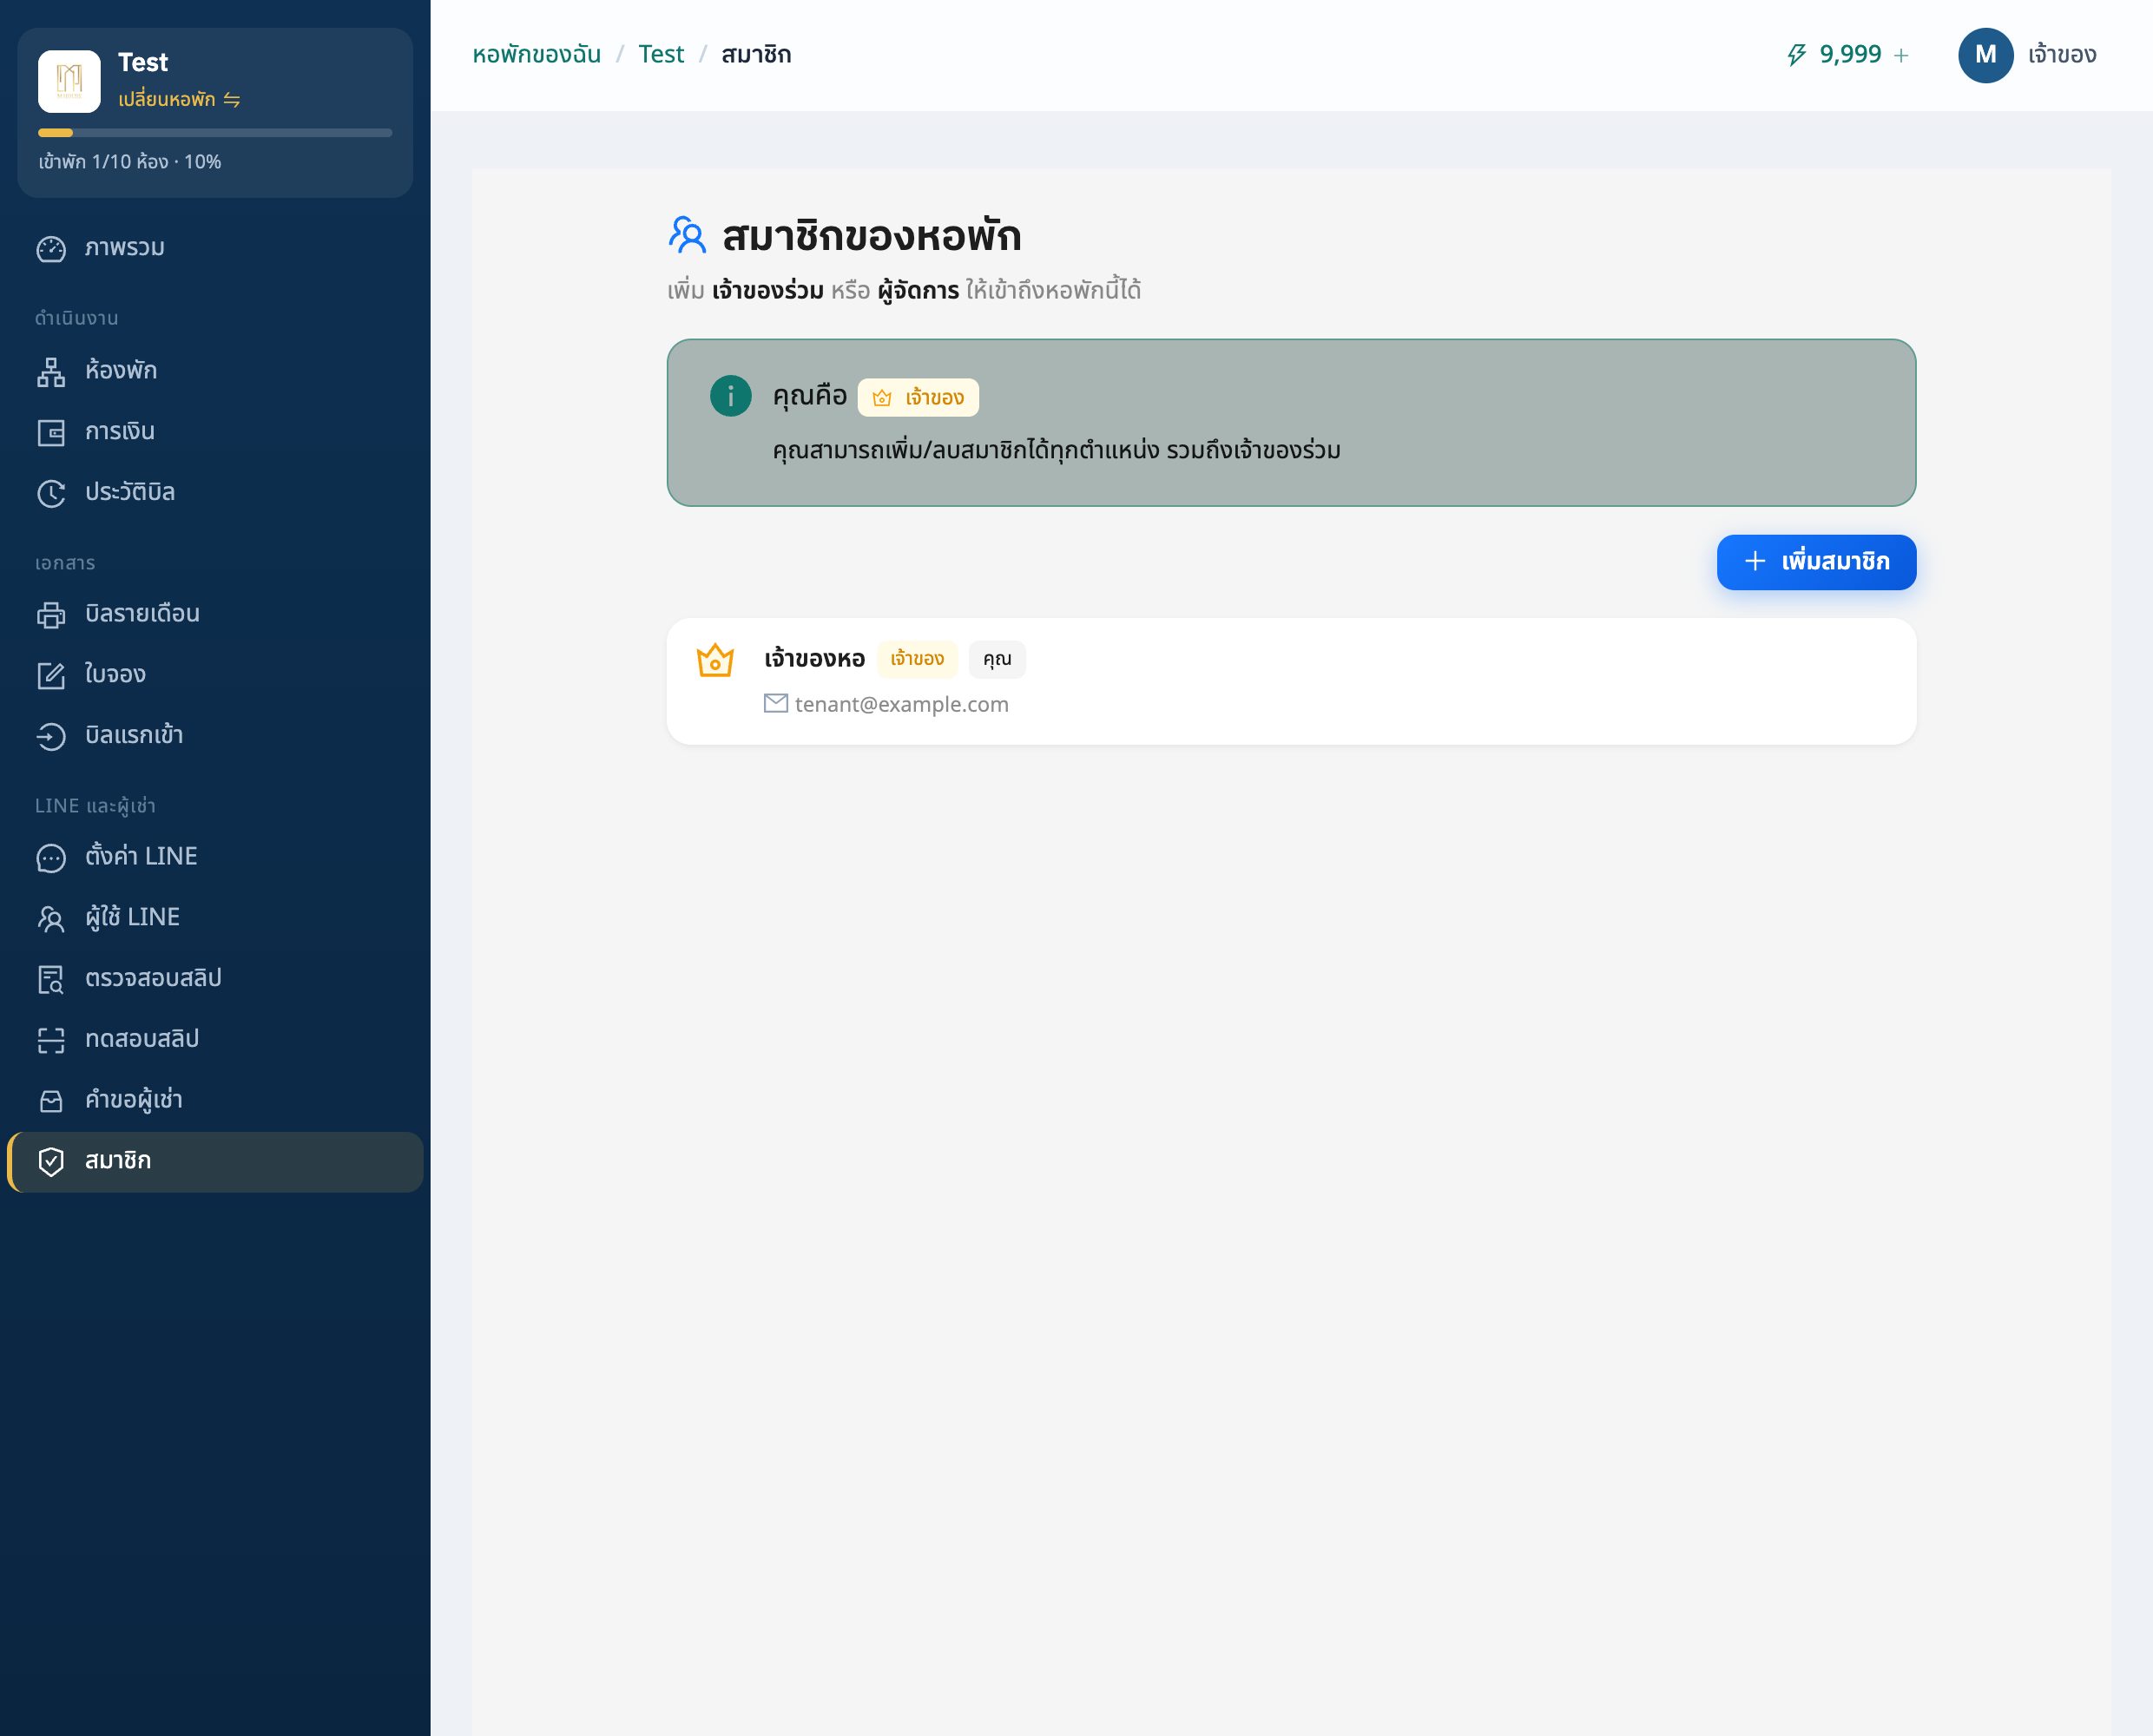2153x1736 pixels.
Task: Select the active สมาชิก menu item
Action: click(x=215, y=1161)
